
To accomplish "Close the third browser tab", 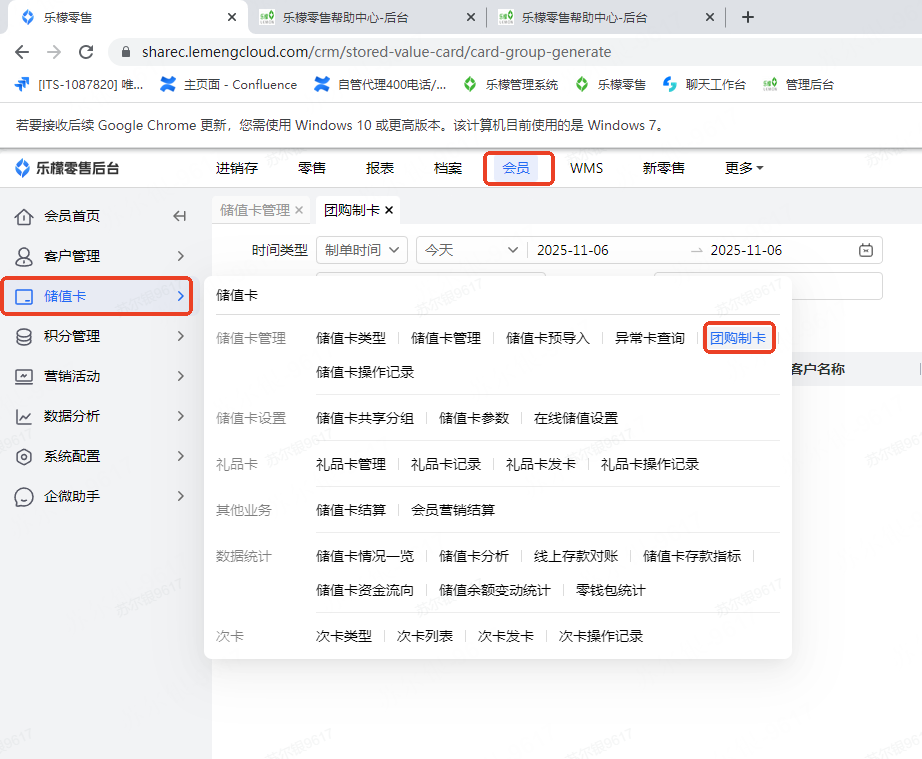I will [710, 18].
